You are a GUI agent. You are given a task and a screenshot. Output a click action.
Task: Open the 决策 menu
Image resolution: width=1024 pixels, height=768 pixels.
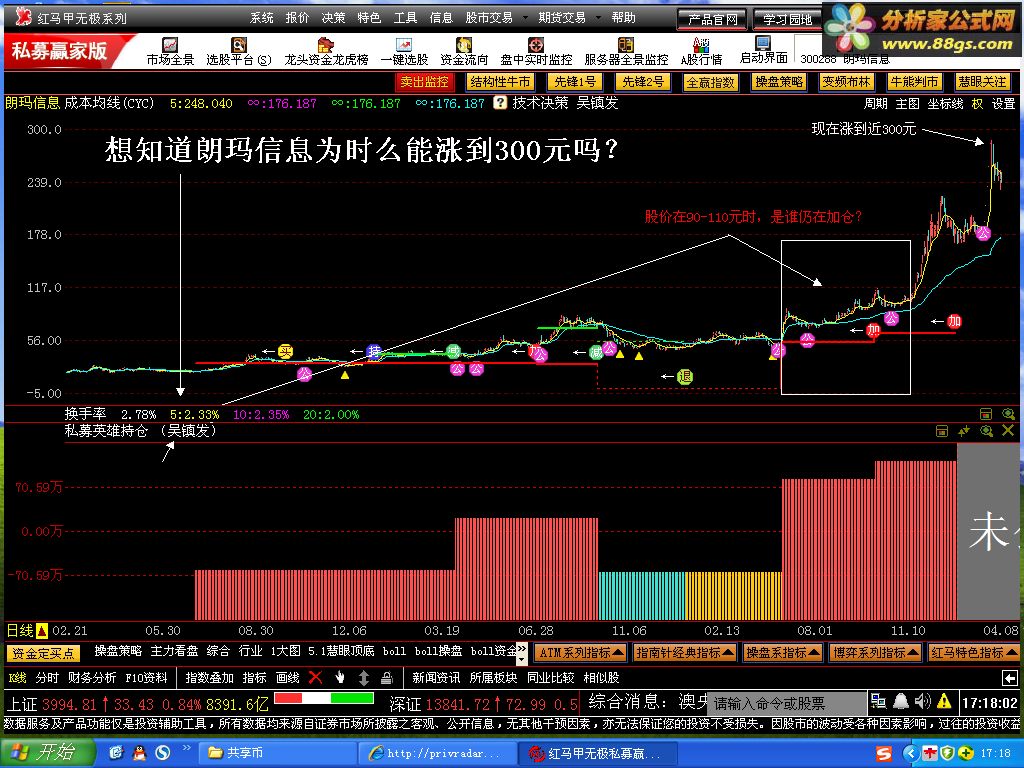333,18
